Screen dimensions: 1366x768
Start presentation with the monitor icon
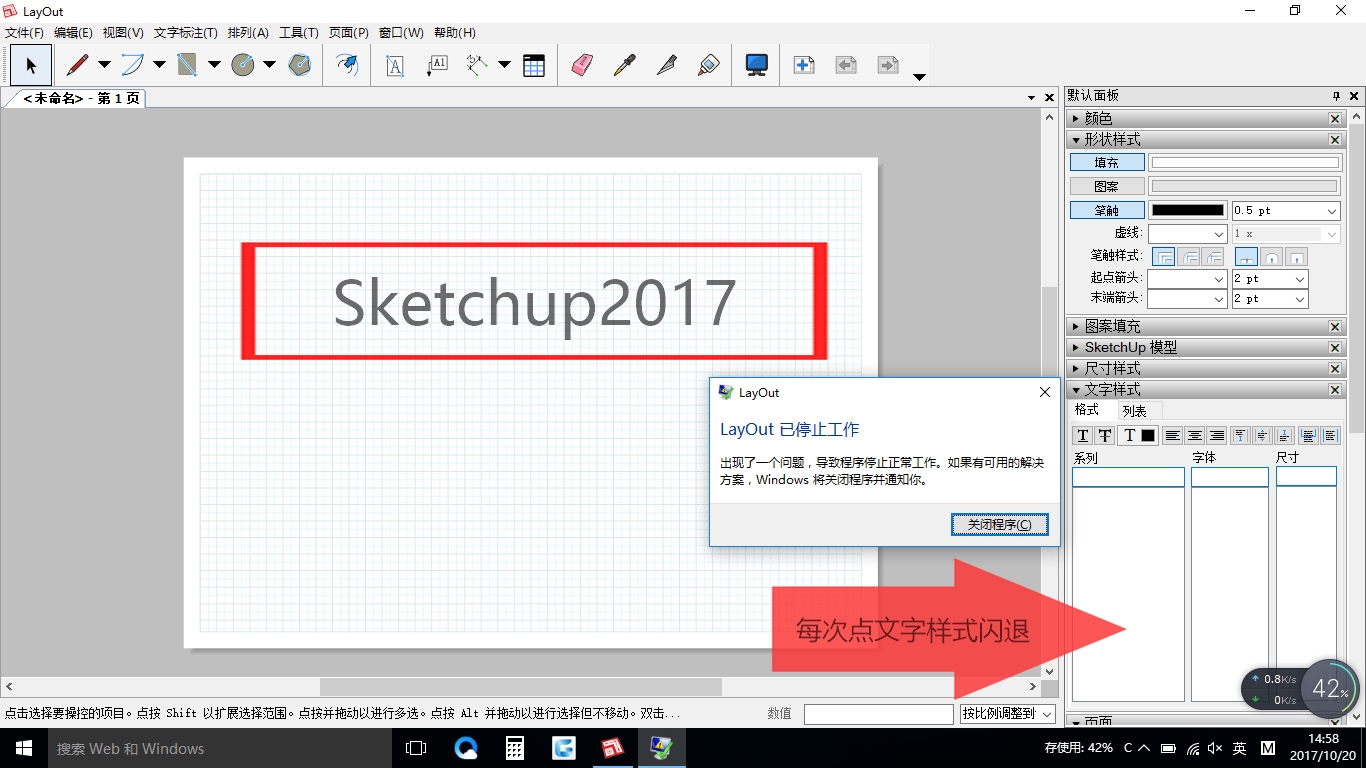point(757,65)
